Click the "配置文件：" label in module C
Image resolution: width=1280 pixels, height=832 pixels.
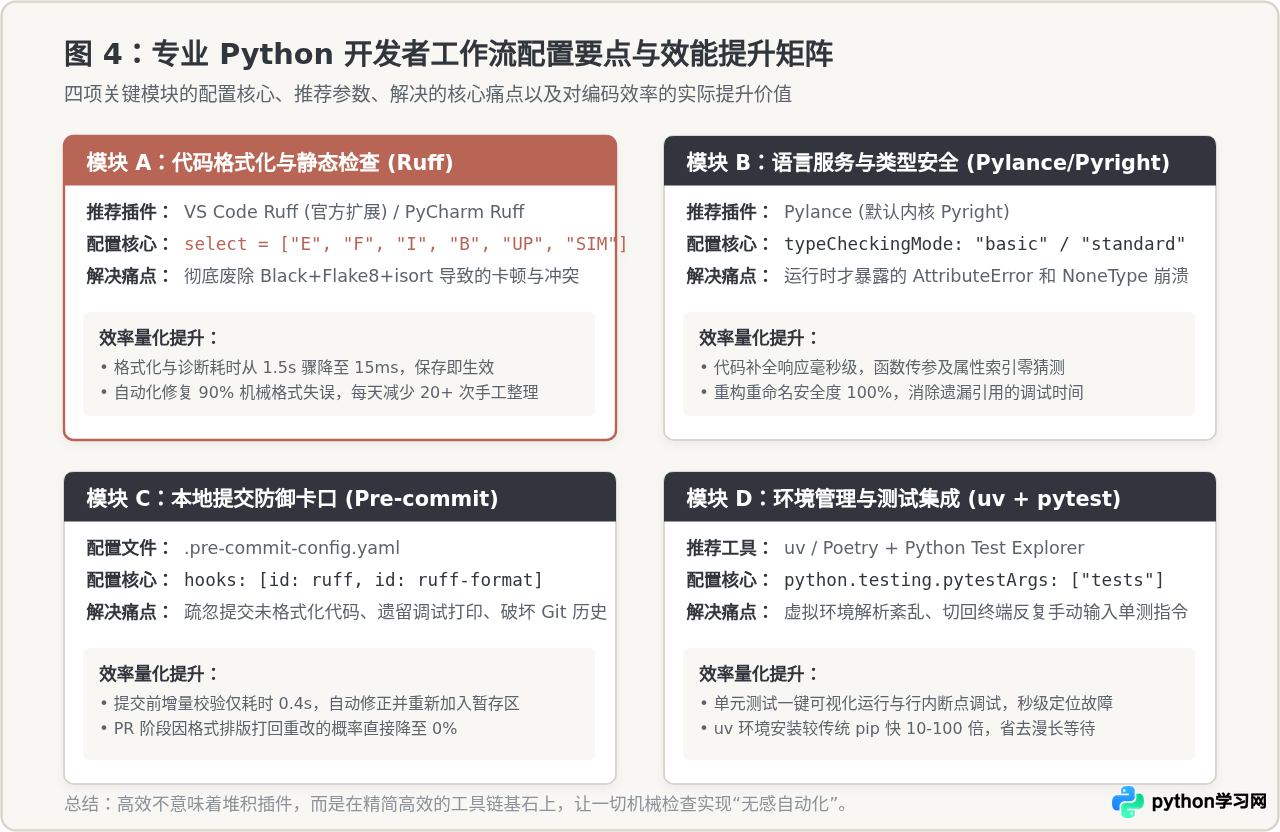(129, 548)
